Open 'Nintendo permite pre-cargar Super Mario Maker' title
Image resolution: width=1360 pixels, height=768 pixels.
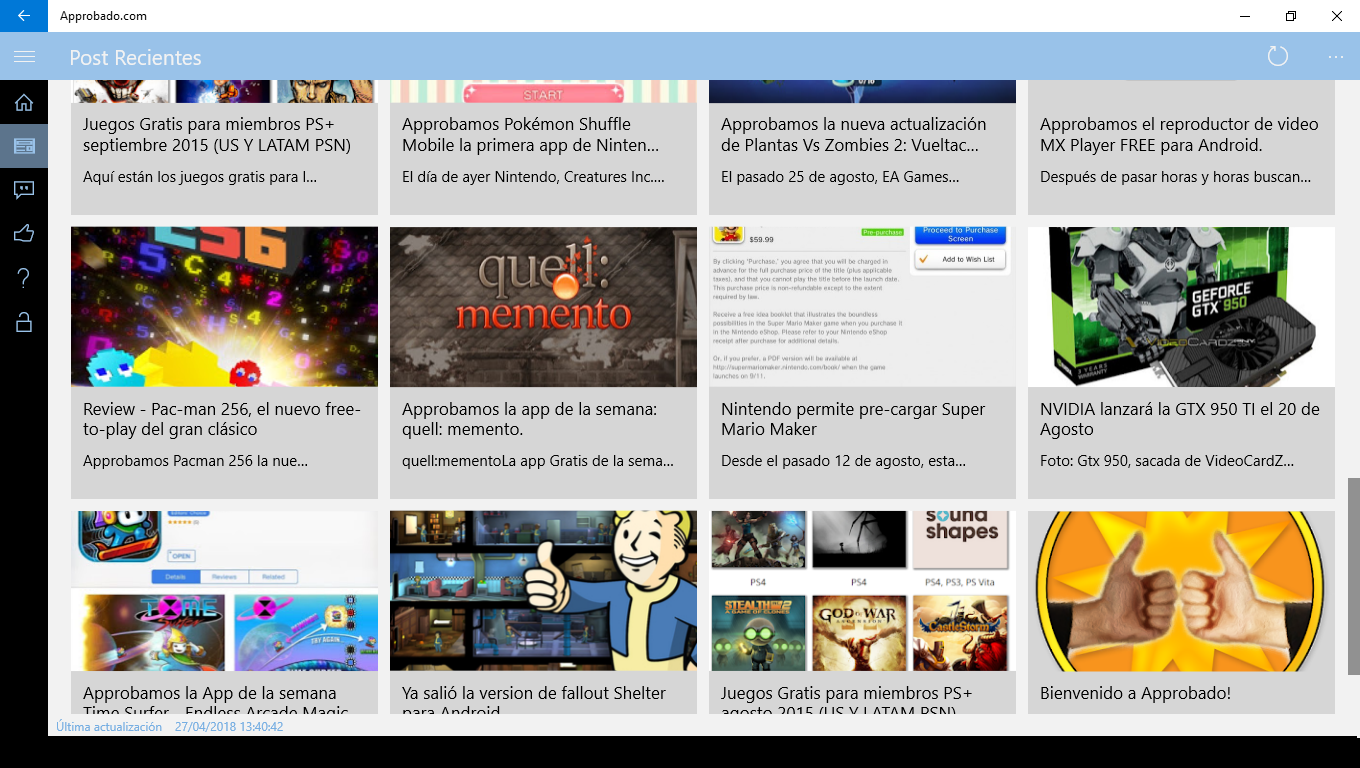point(853,419)
